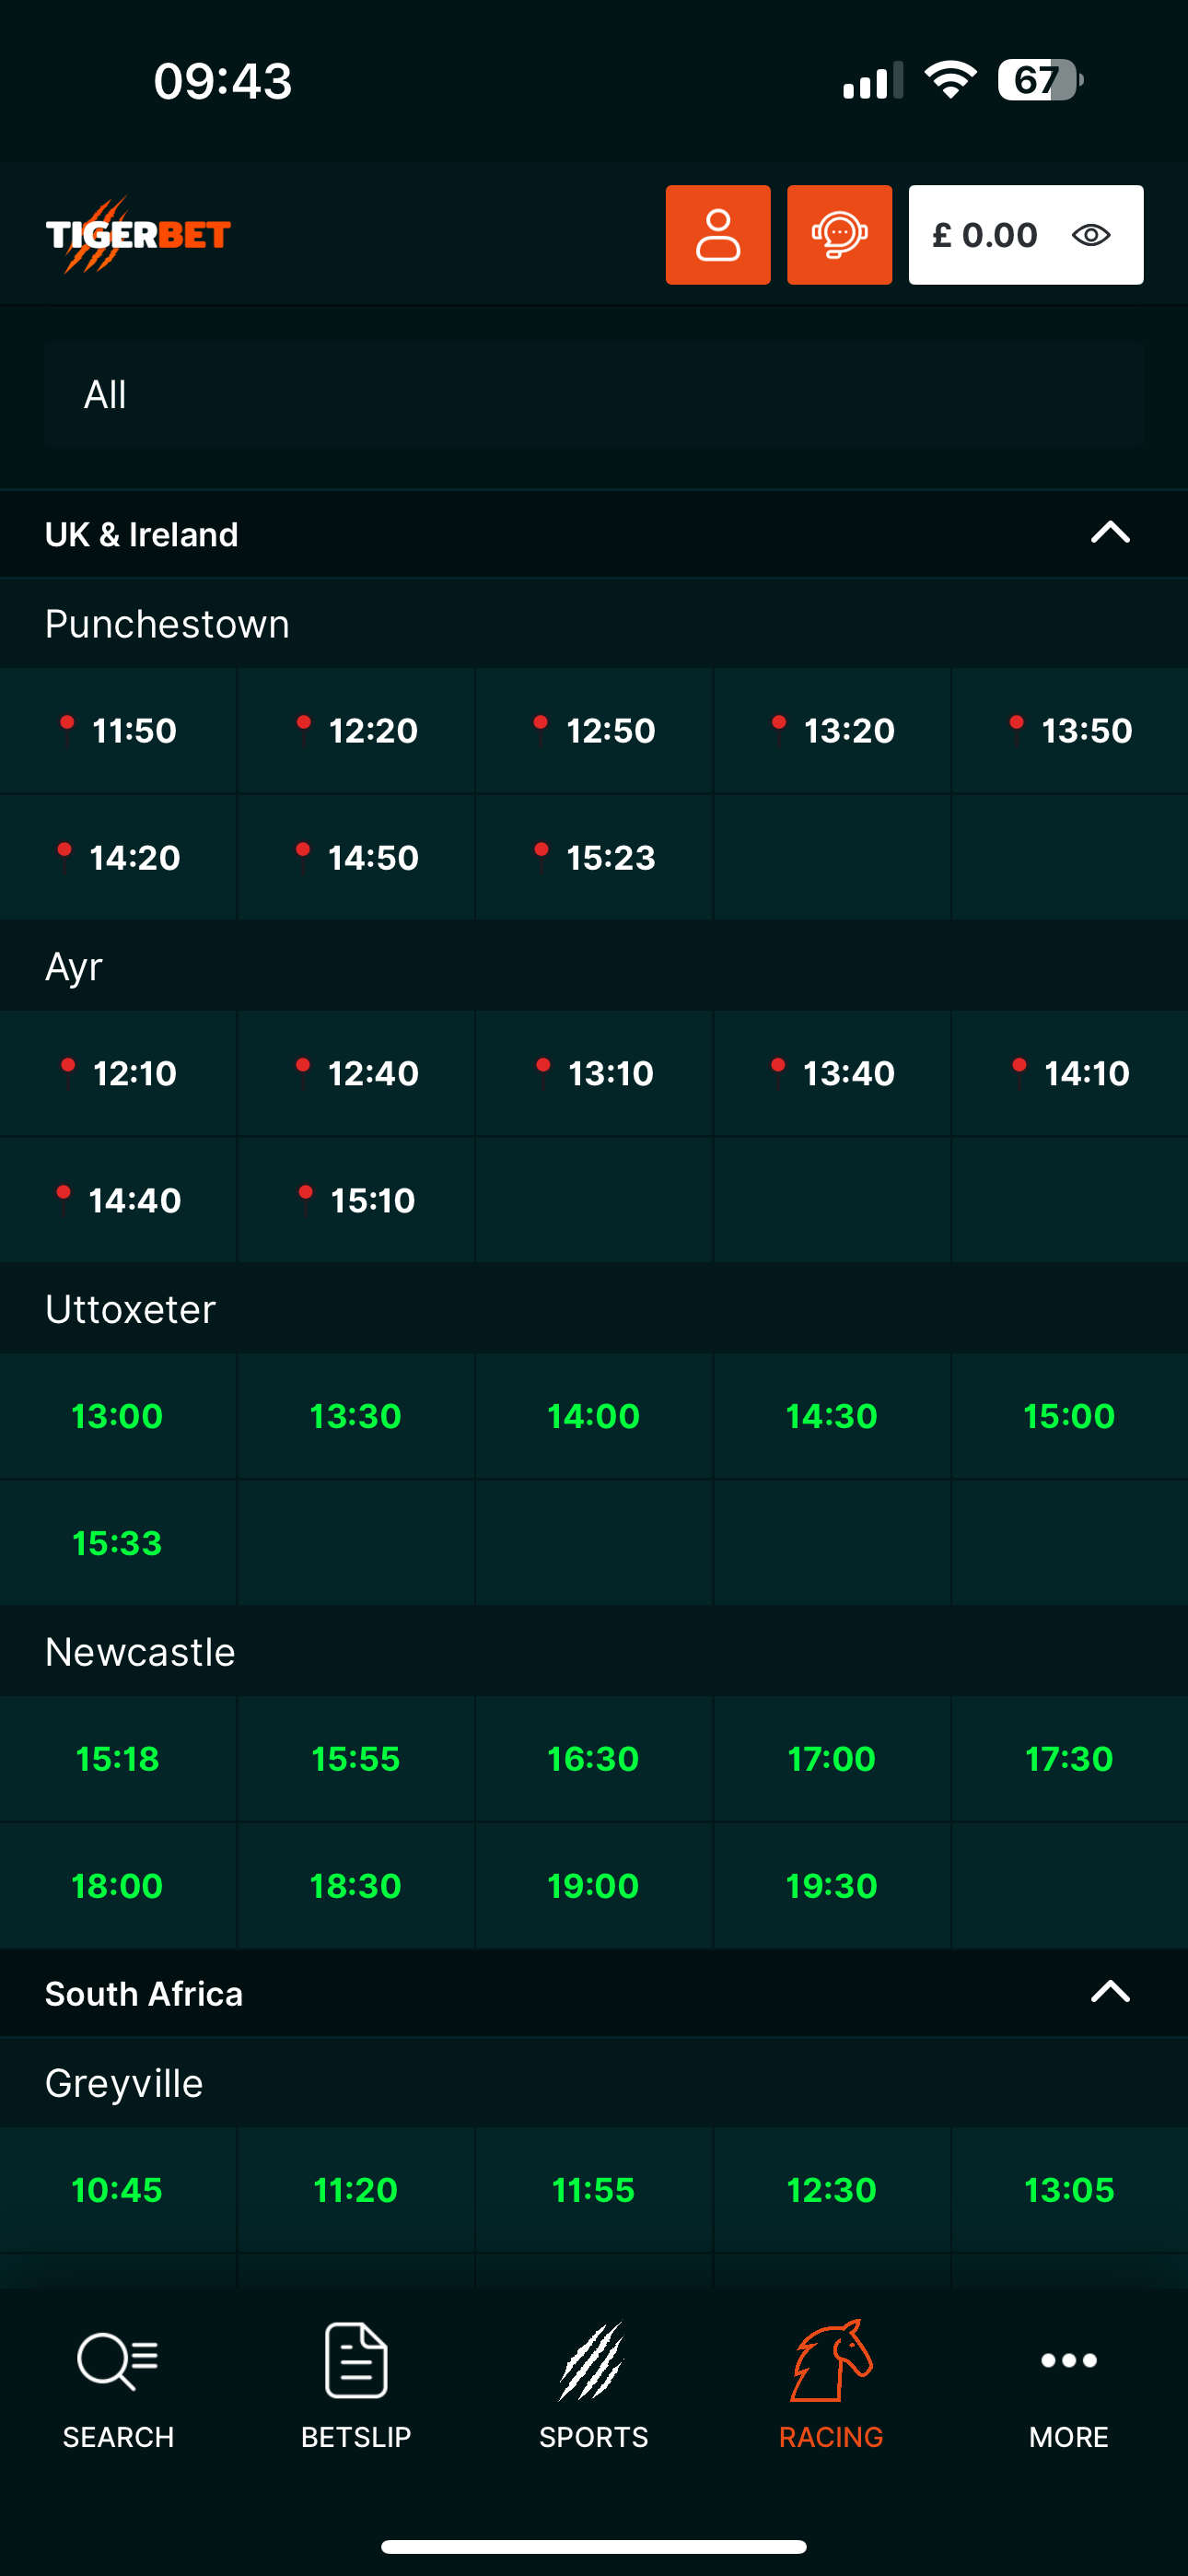Select the Uttoxeter 15:33 race
Viewport: 1188px width, 2576px height.
coord(118,1544)
